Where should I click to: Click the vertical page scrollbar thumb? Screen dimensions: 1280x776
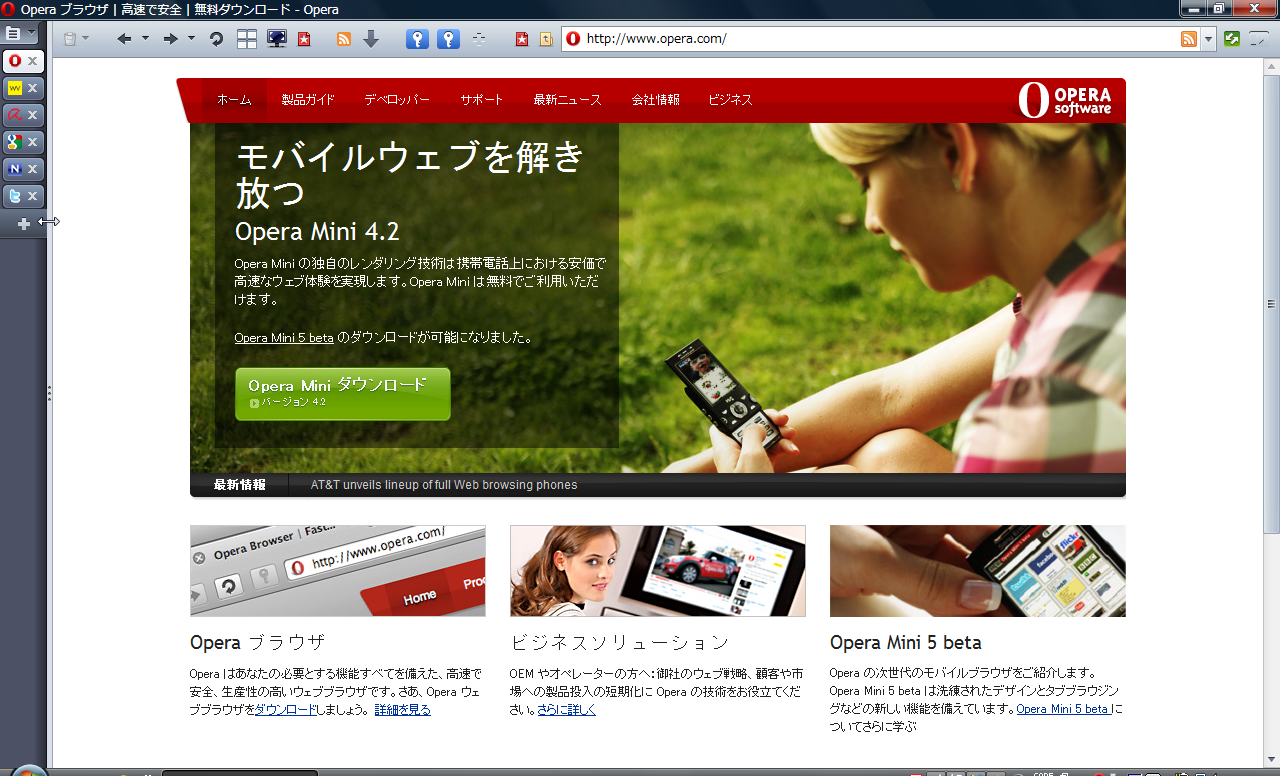point(1272,304)
